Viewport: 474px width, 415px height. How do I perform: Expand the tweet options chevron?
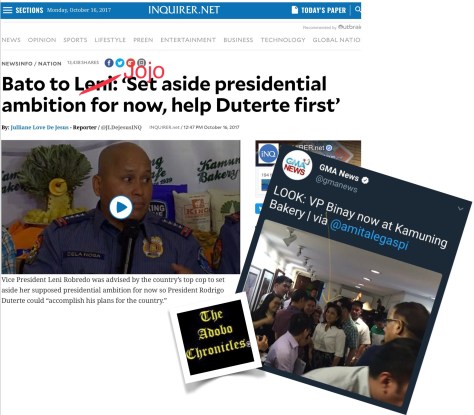(x=460, y=209)
